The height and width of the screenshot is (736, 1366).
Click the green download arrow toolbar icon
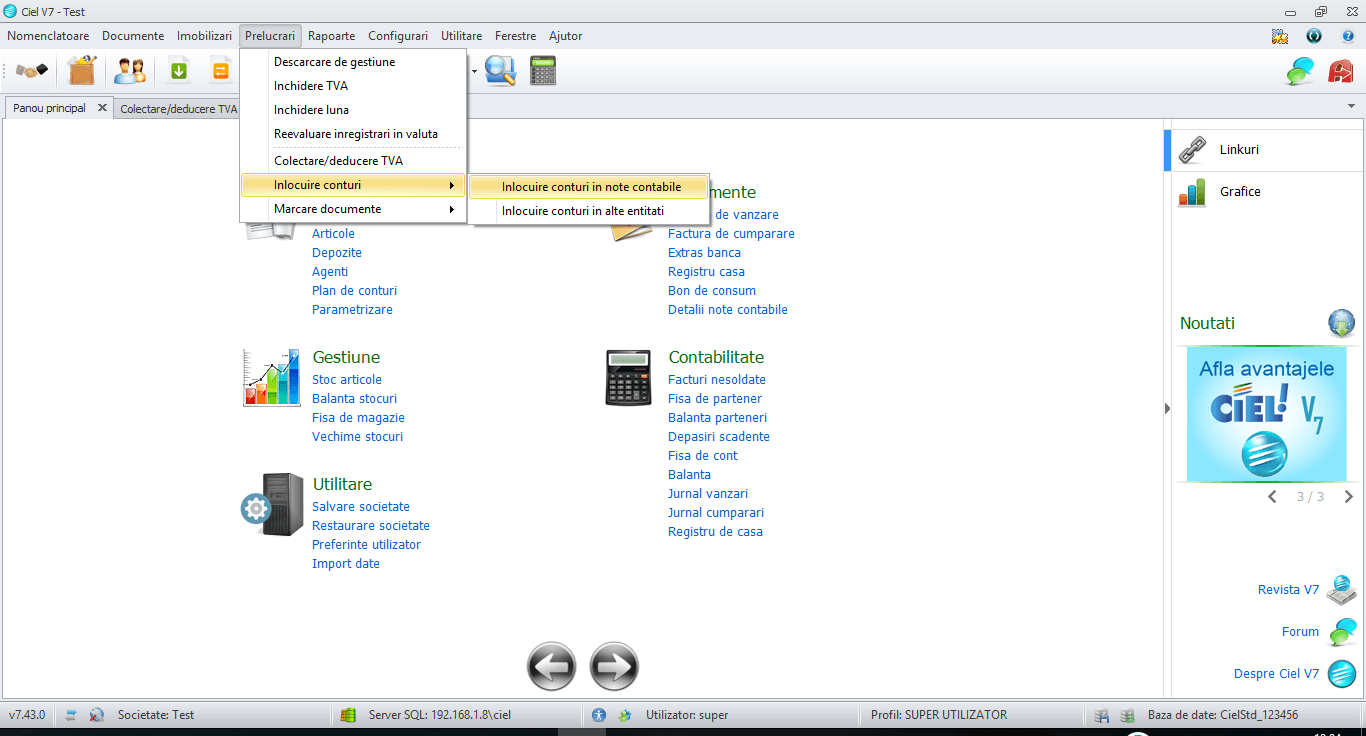point(179,71)
